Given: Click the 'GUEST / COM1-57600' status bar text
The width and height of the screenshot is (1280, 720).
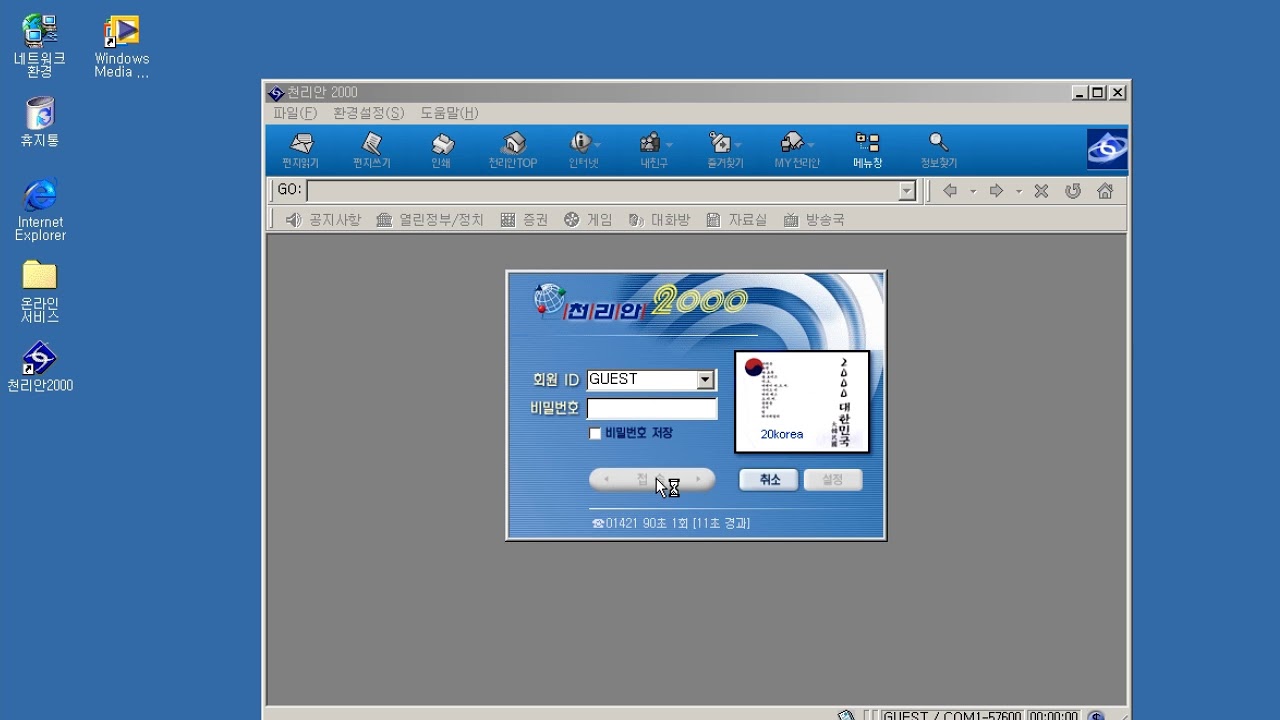Looking at the screenshot, I should coord(952,716).
